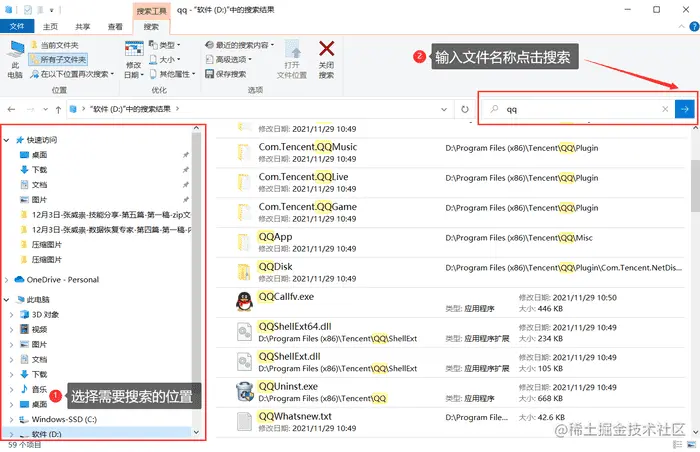
Task: Open the Size filter dropdown
Action: point(164,59)
